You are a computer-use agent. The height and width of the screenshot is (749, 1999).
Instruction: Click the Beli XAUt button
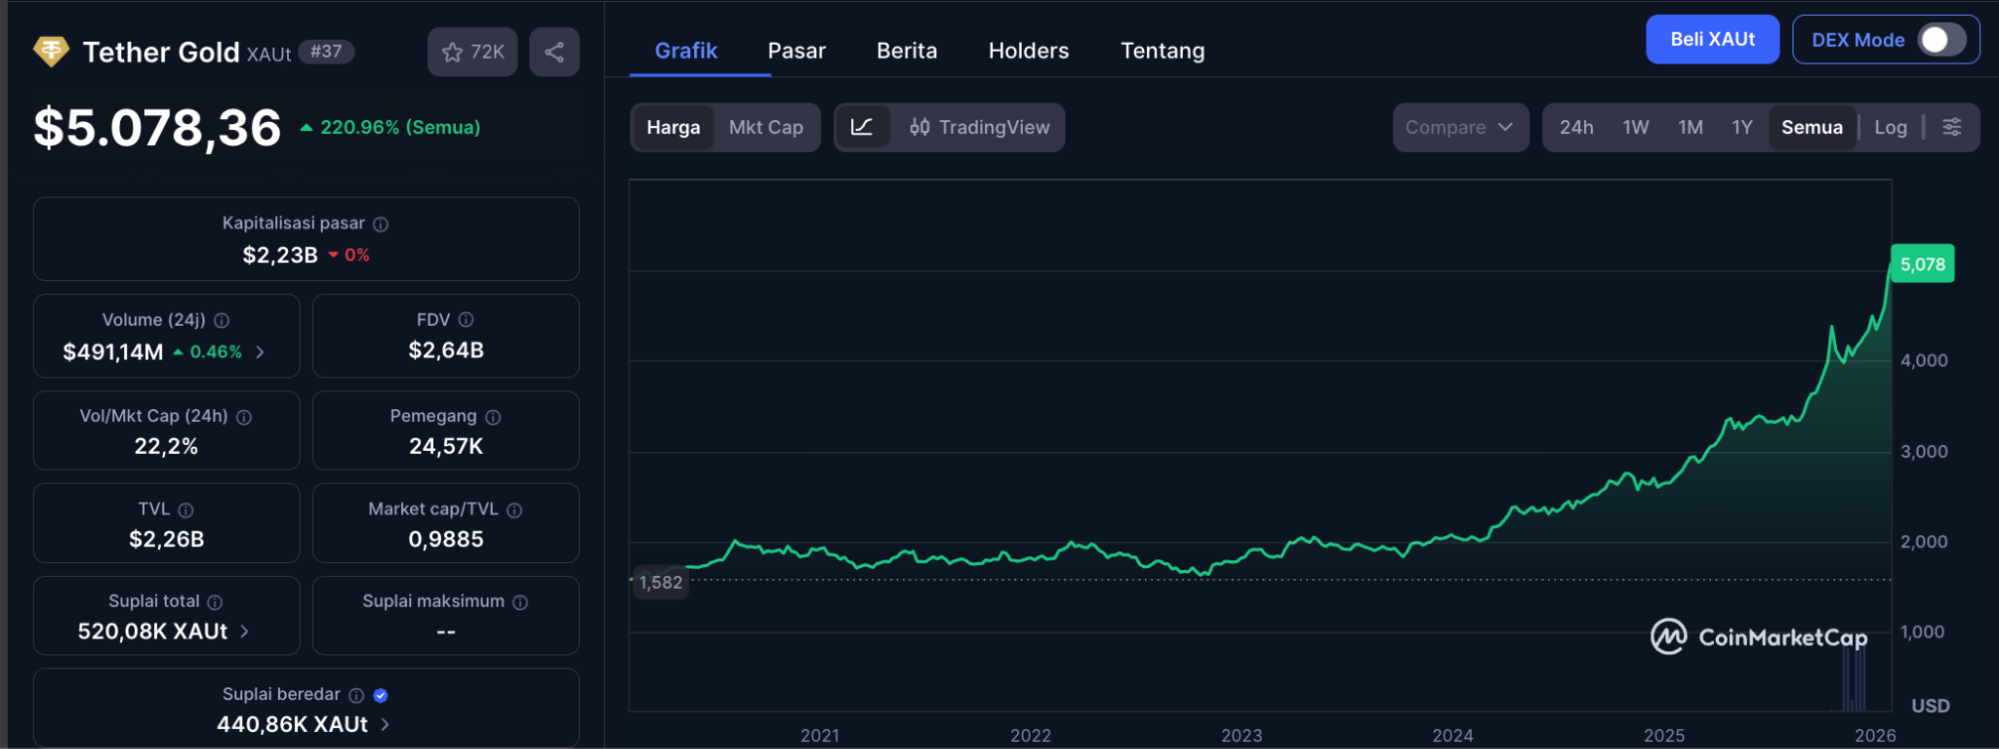pos(1713,40)
